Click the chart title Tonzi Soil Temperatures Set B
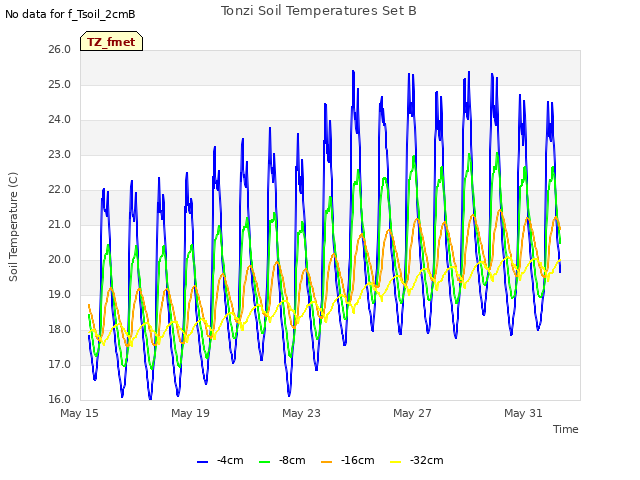Image resolution: width=640 pixels, height=480 pixels. 319,11
